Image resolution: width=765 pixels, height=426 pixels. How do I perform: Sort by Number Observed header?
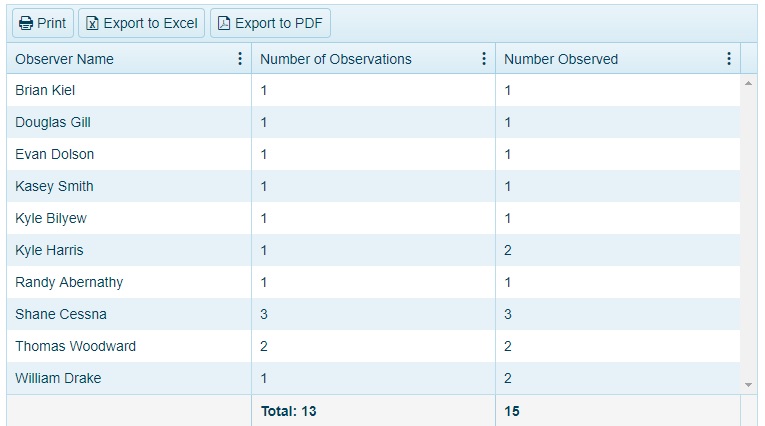click(561, 59)
